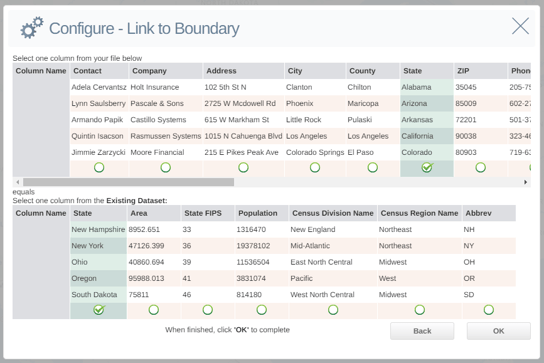This screenshot has height=363, width=544.
Task: Click the New Hampshire state cell
Action: click(x=99, y=229)
